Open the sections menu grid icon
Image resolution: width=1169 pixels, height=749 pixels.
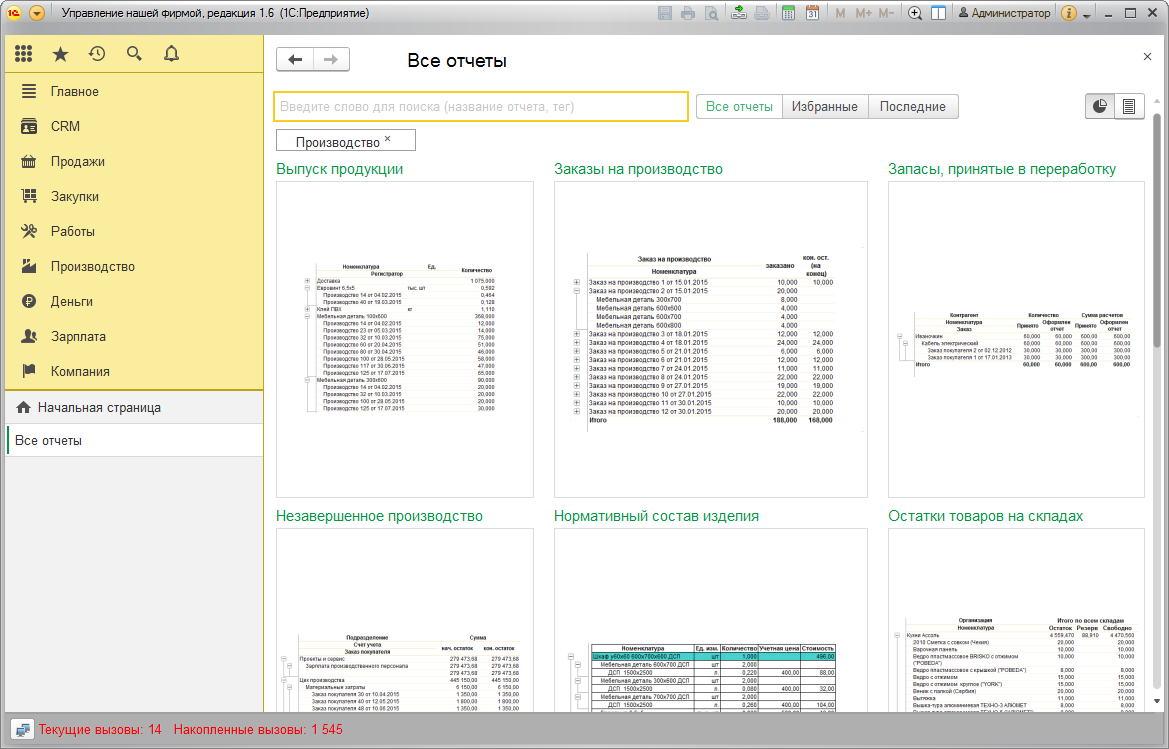24,54
